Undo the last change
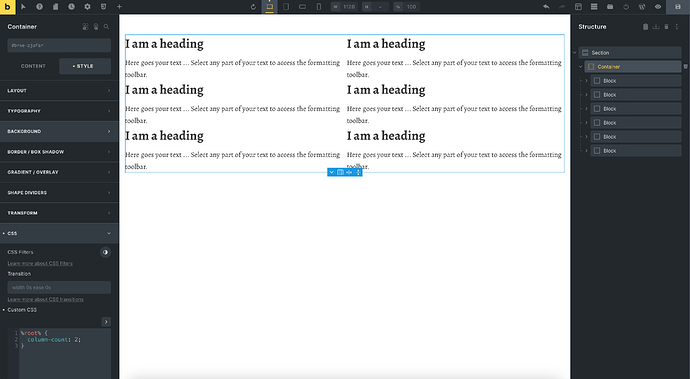Screen dimensions: 690x379 click(546, 7)
